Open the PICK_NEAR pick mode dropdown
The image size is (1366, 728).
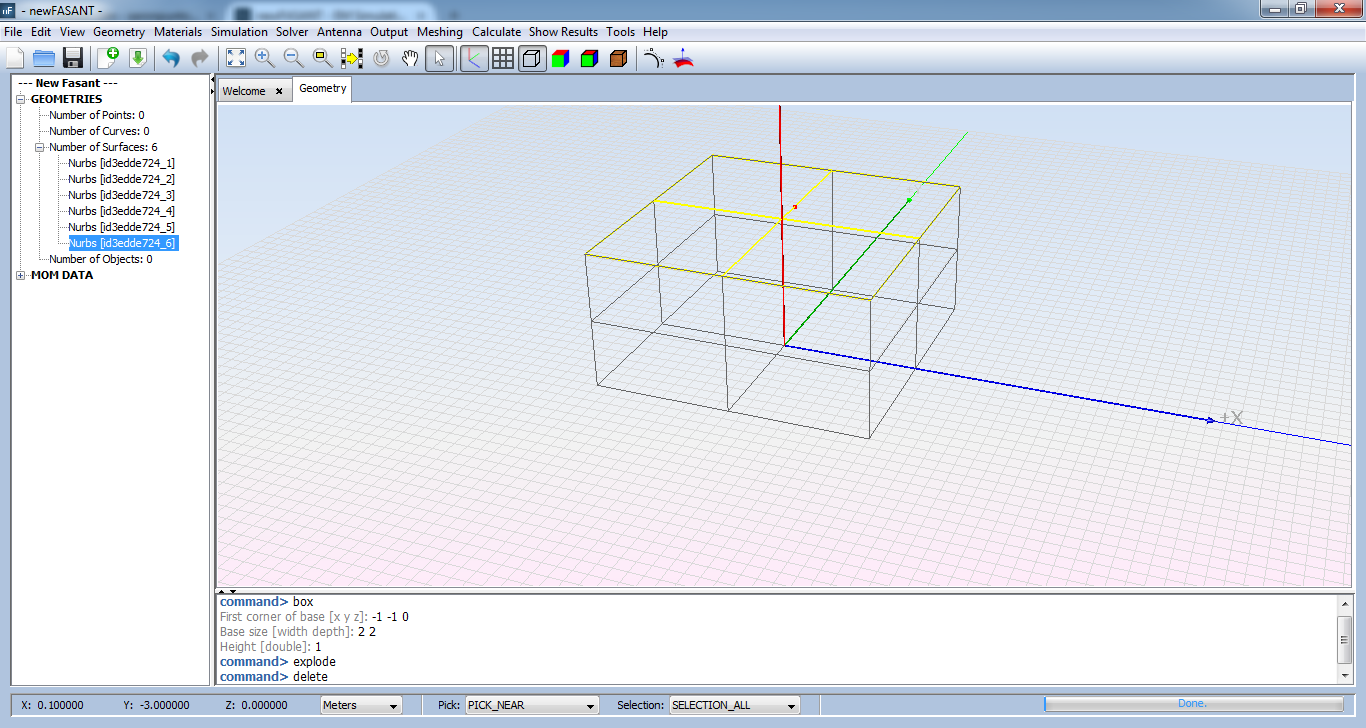[x=531, y=705]
